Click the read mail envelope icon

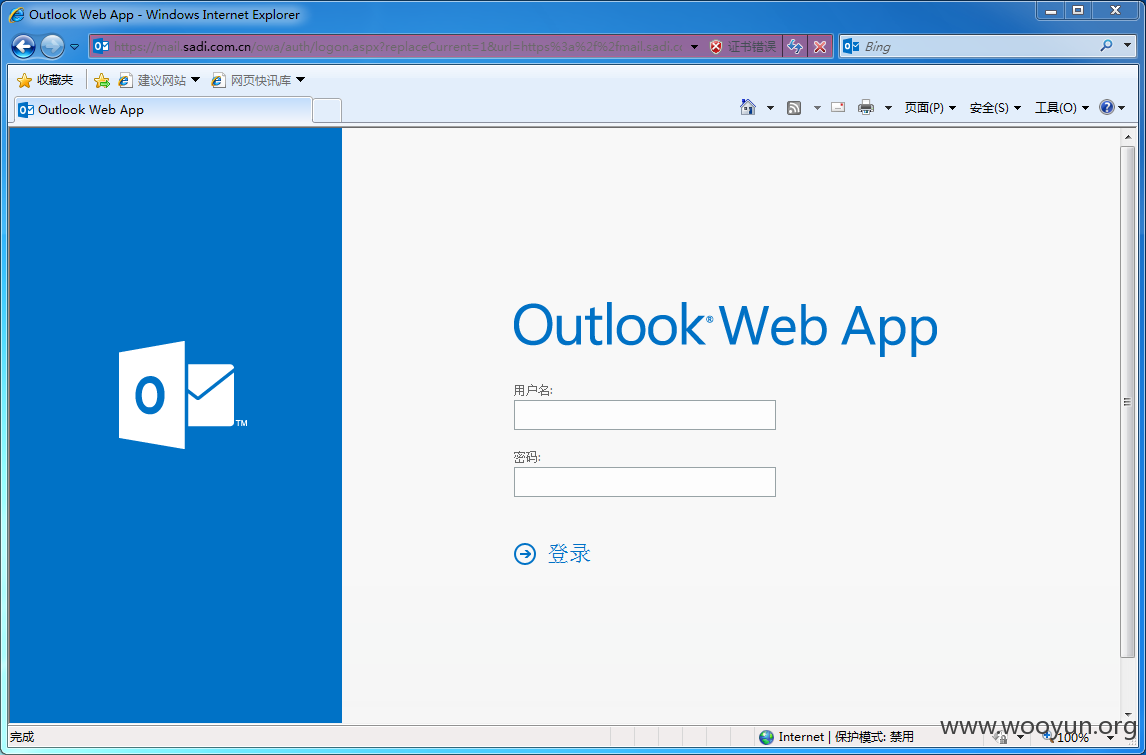(838, 107)
